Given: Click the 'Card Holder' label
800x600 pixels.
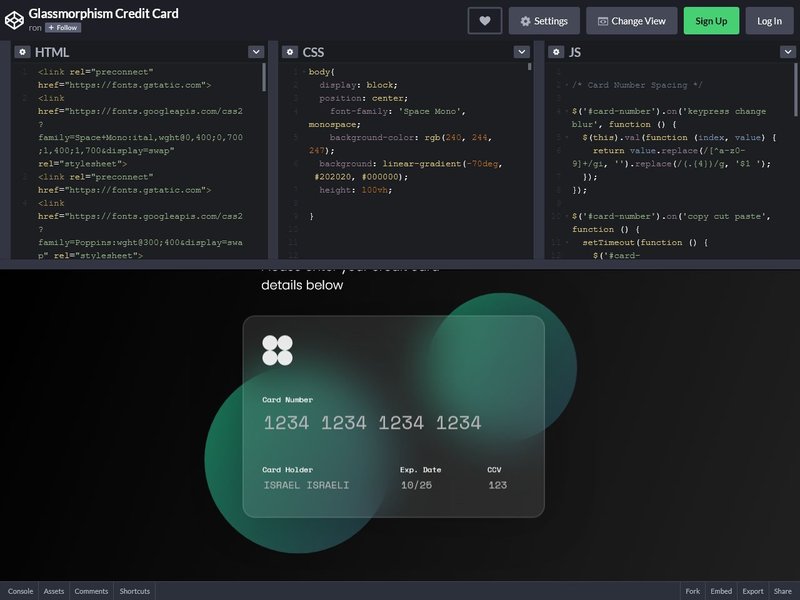Looking at the screenshot, I should tap(288, 470).
